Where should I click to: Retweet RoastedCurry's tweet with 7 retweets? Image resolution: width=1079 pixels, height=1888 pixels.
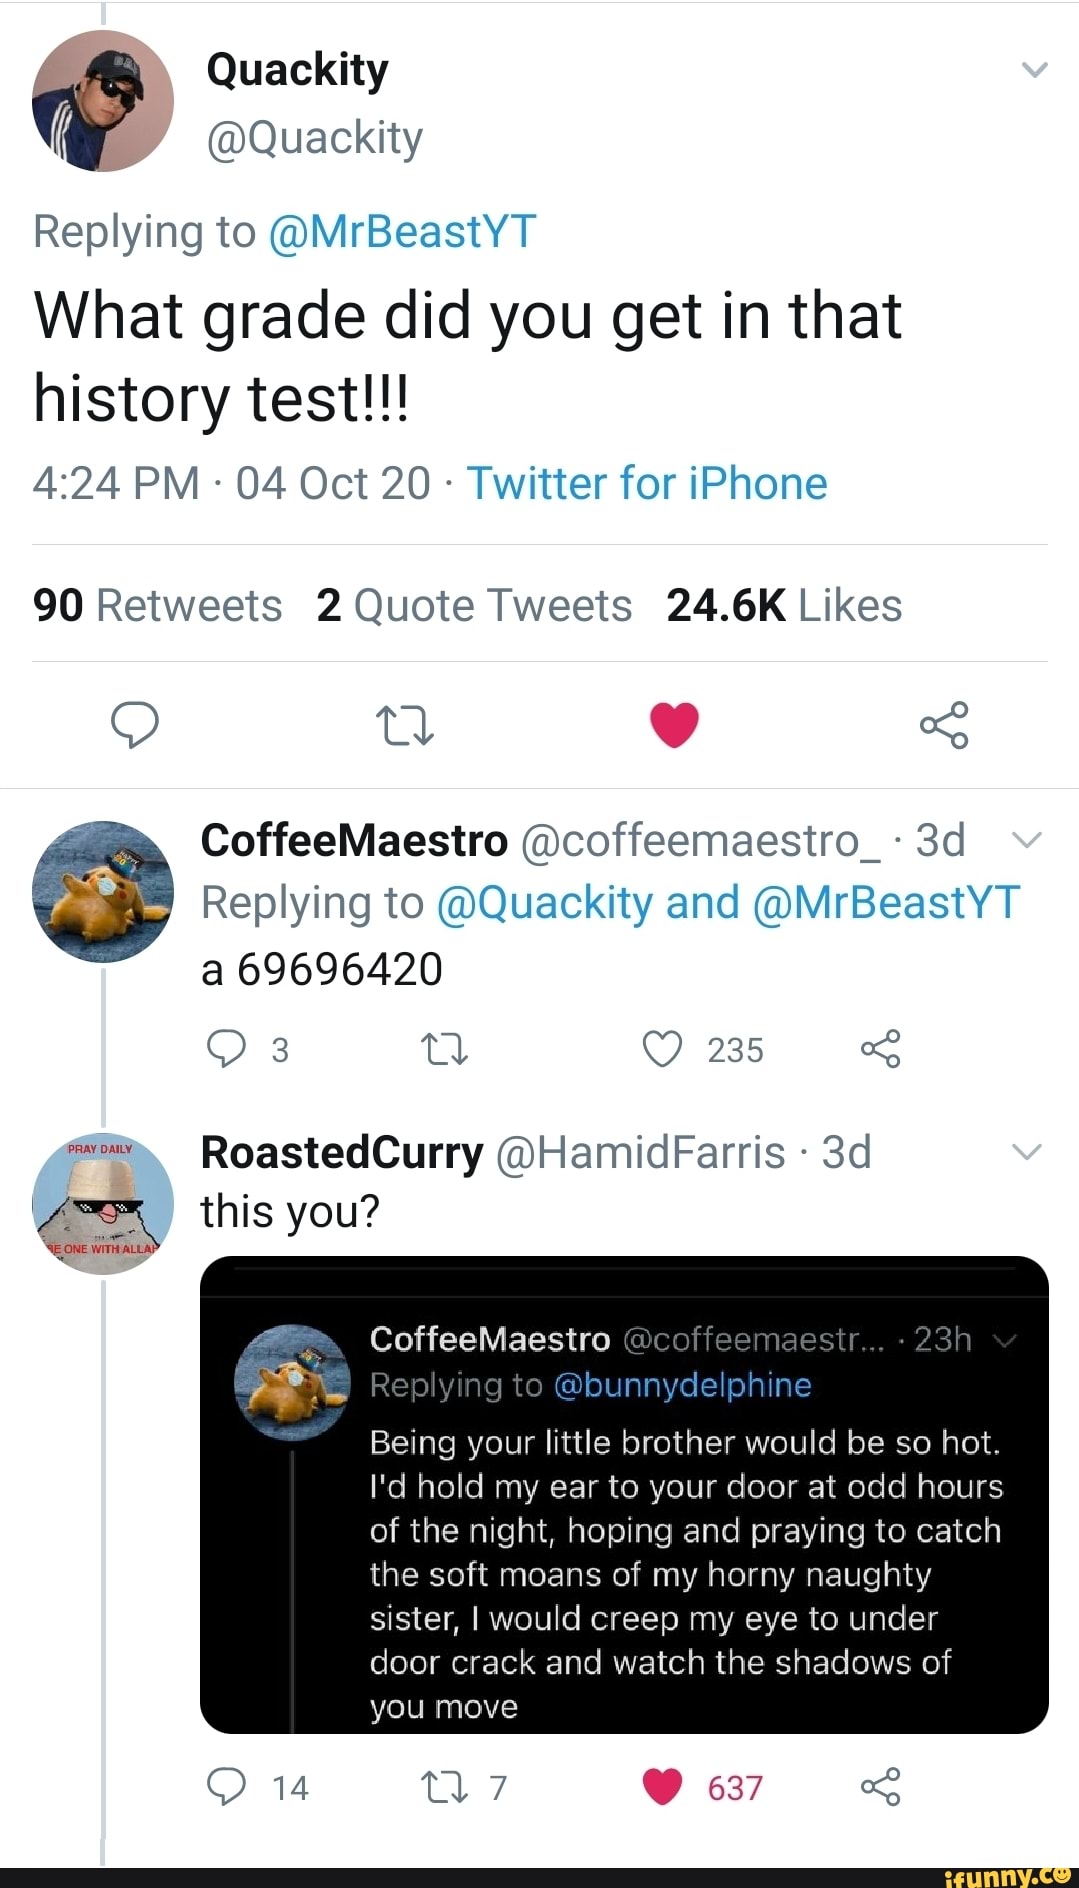point(444,1787)
